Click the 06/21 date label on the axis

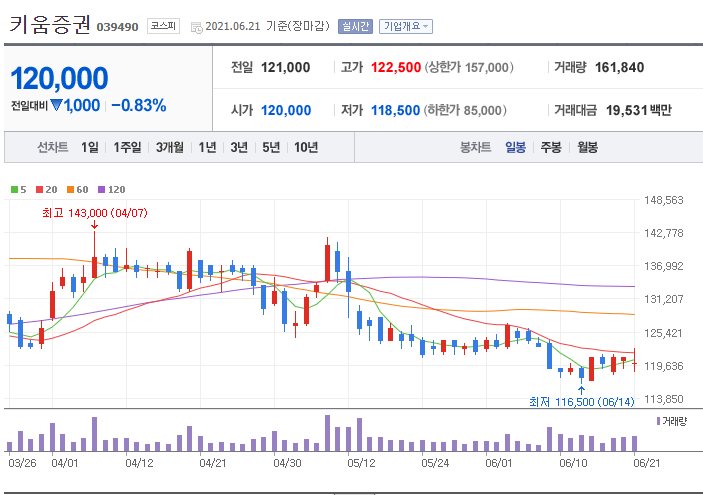pyautogui.click(x=647, y=463)
